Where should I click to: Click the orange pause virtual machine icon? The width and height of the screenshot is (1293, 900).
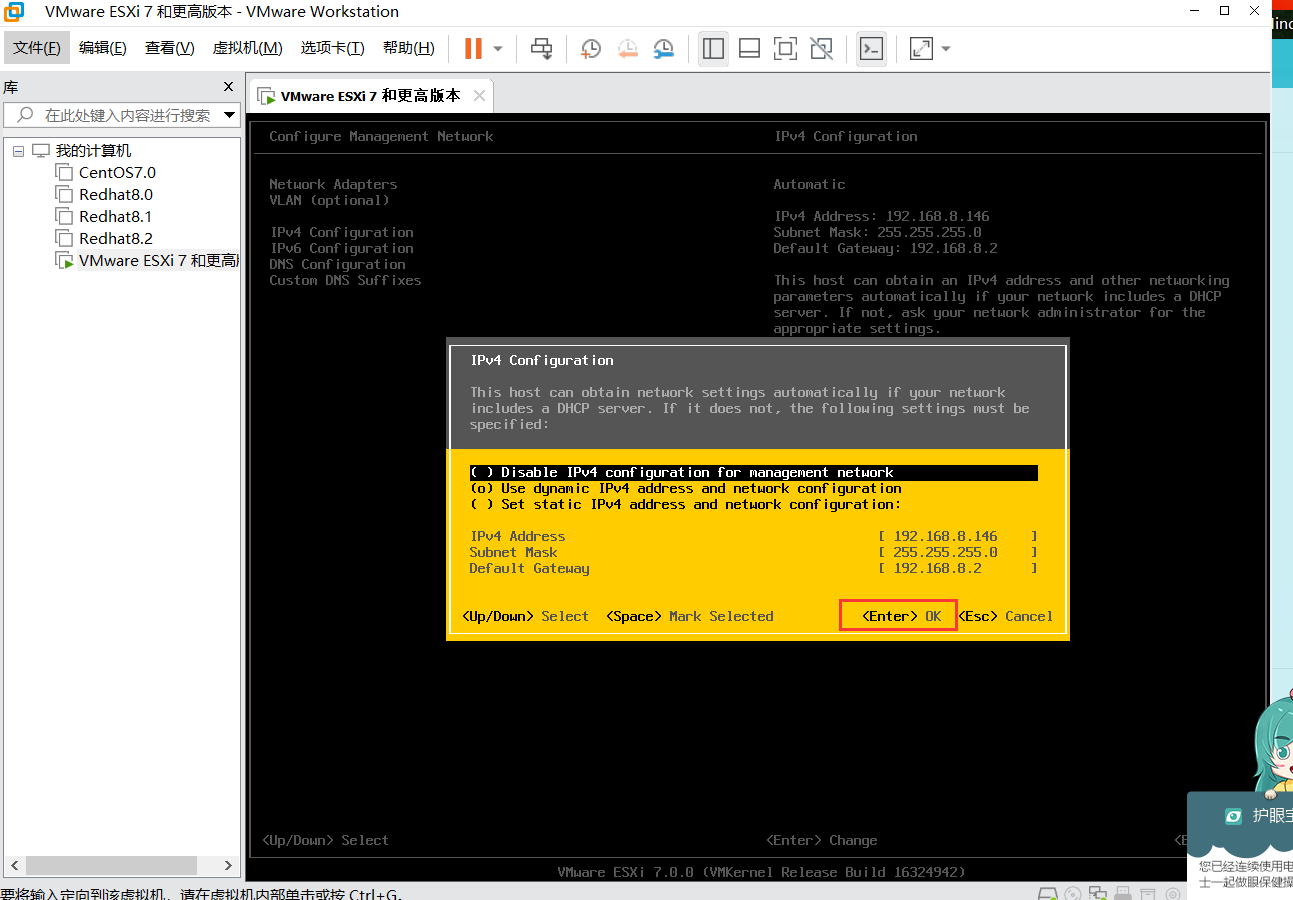click(x=473, y=48)
